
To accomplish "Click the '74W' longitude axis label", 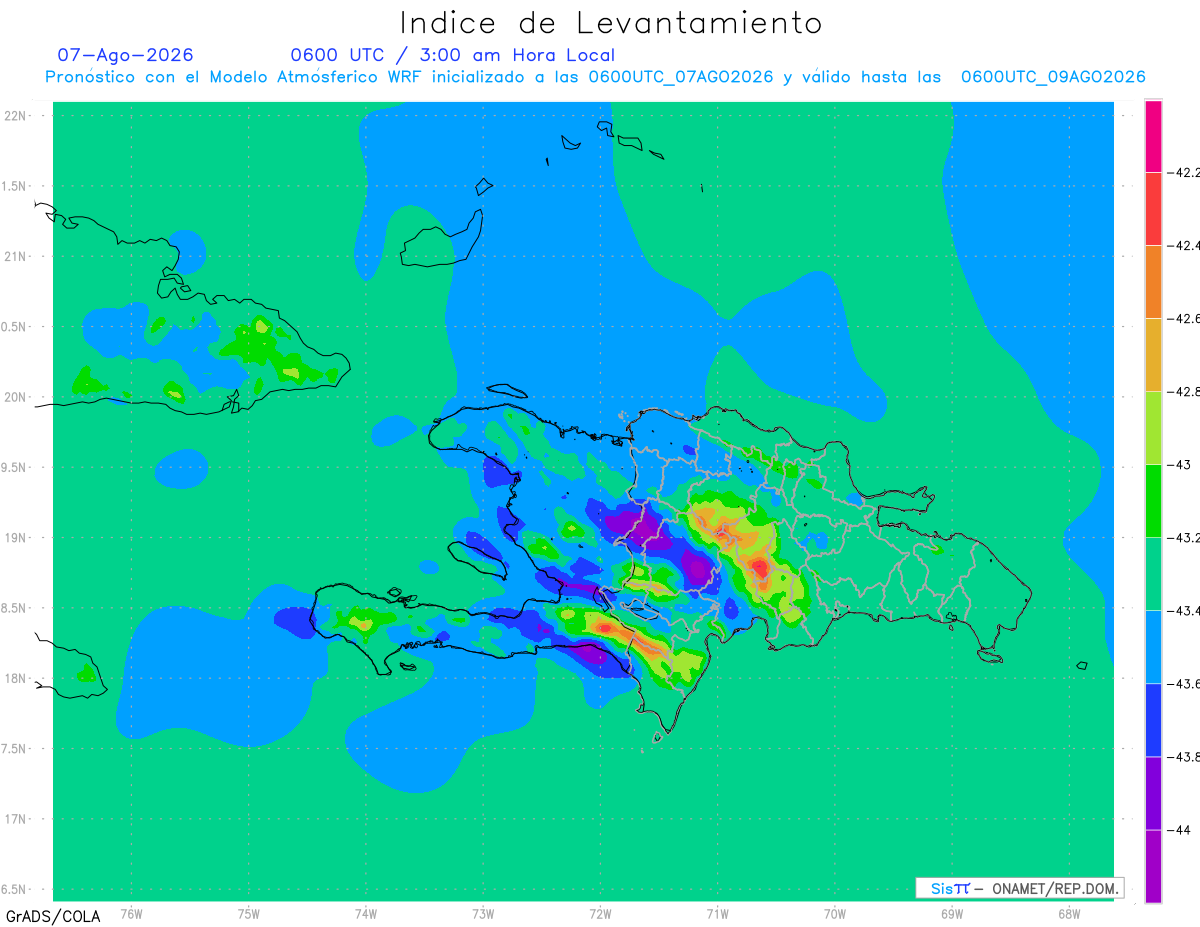I will click(x=366, y=912).
